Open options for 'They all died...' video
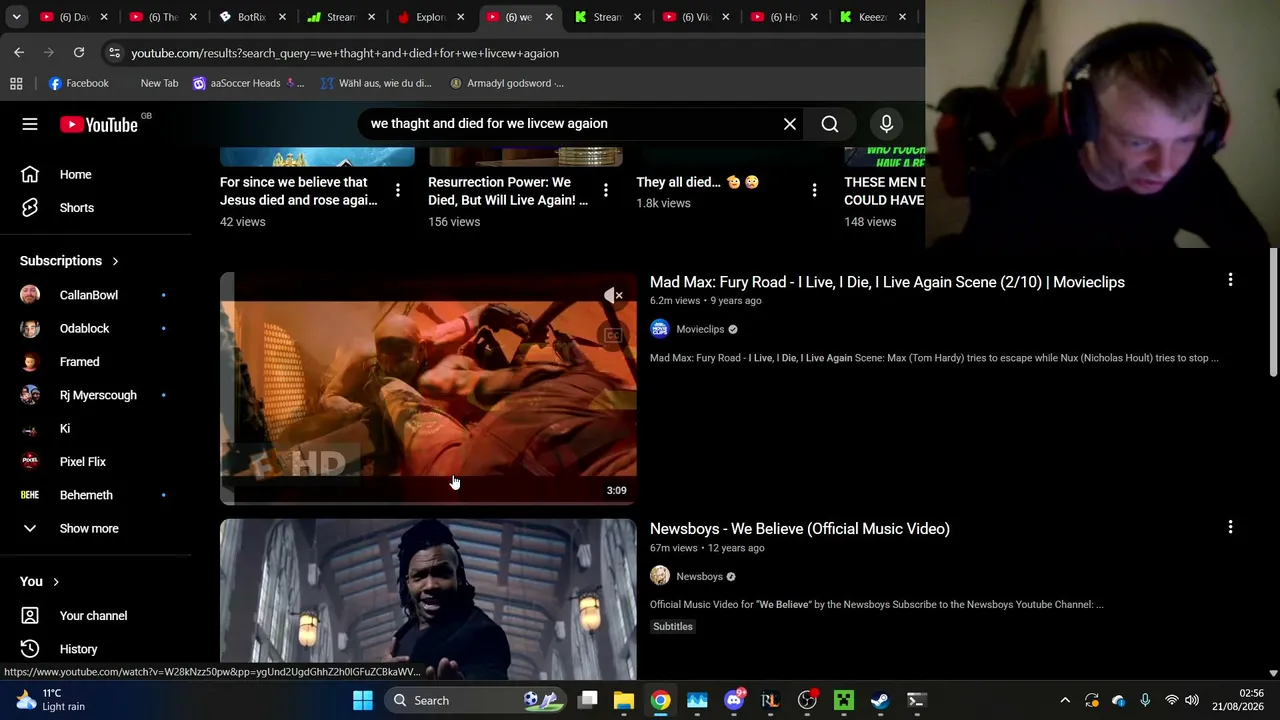This screenshot has width=1280, height=720. [814, 190]
